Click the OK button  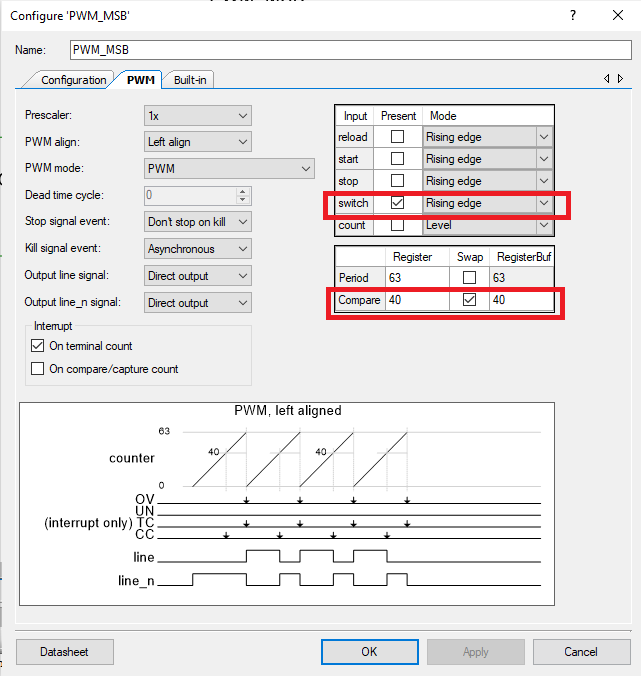(x=369, y=651)
